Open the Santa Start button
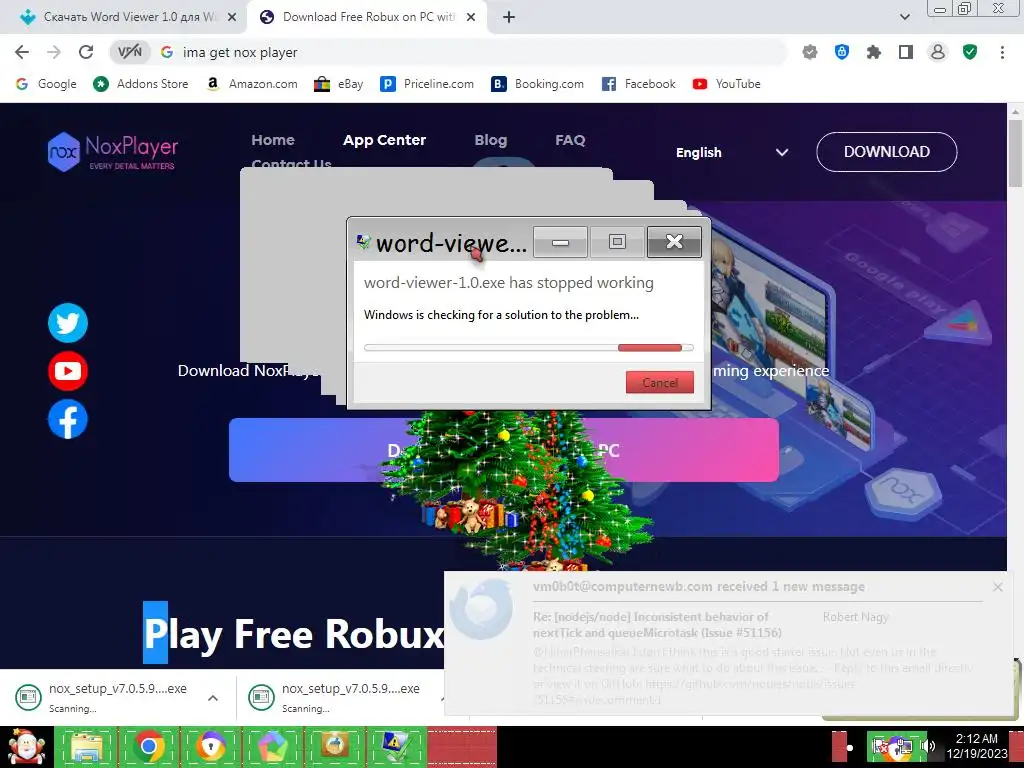Screen dimensions: 1024x768 [x=26, y=746]
